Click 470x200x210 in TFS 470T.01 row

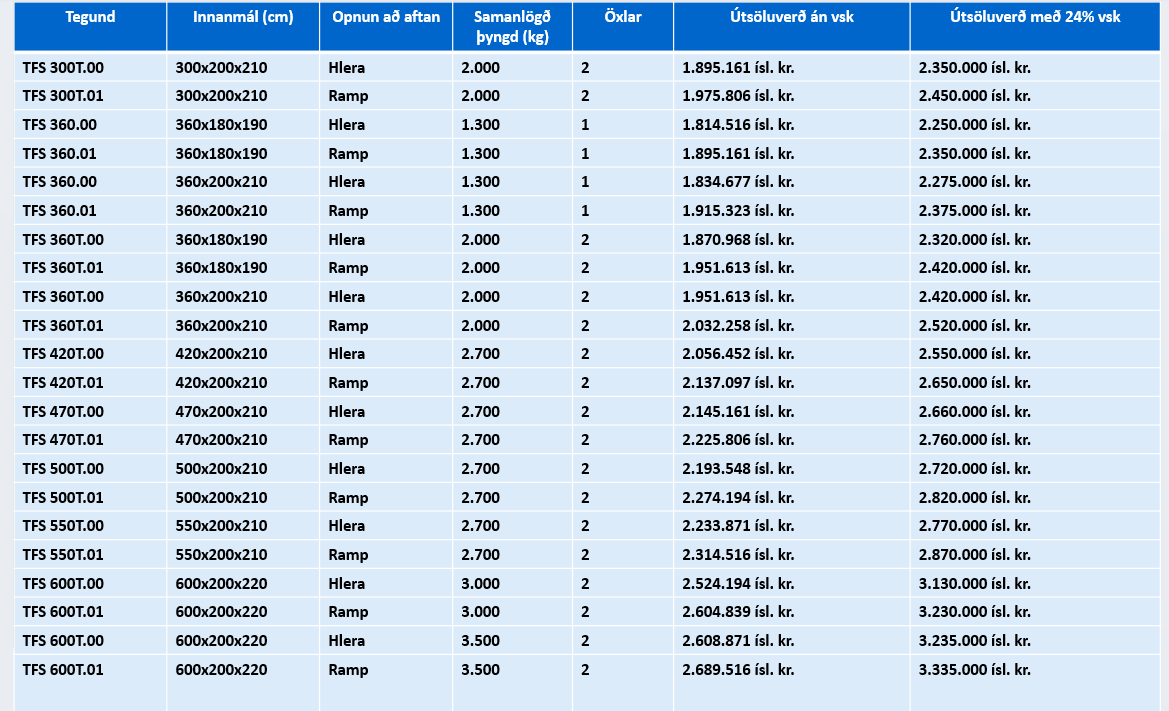(221, 440)
